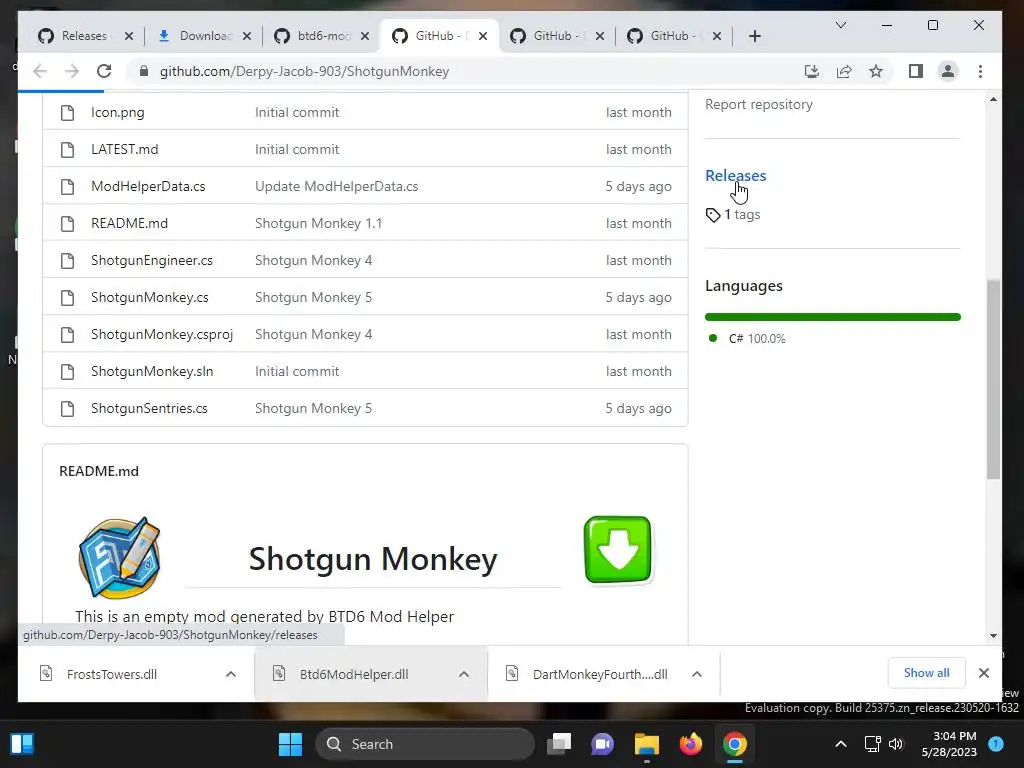Open downloaded FrostsTowers.dll

click(x=112, y=674)
